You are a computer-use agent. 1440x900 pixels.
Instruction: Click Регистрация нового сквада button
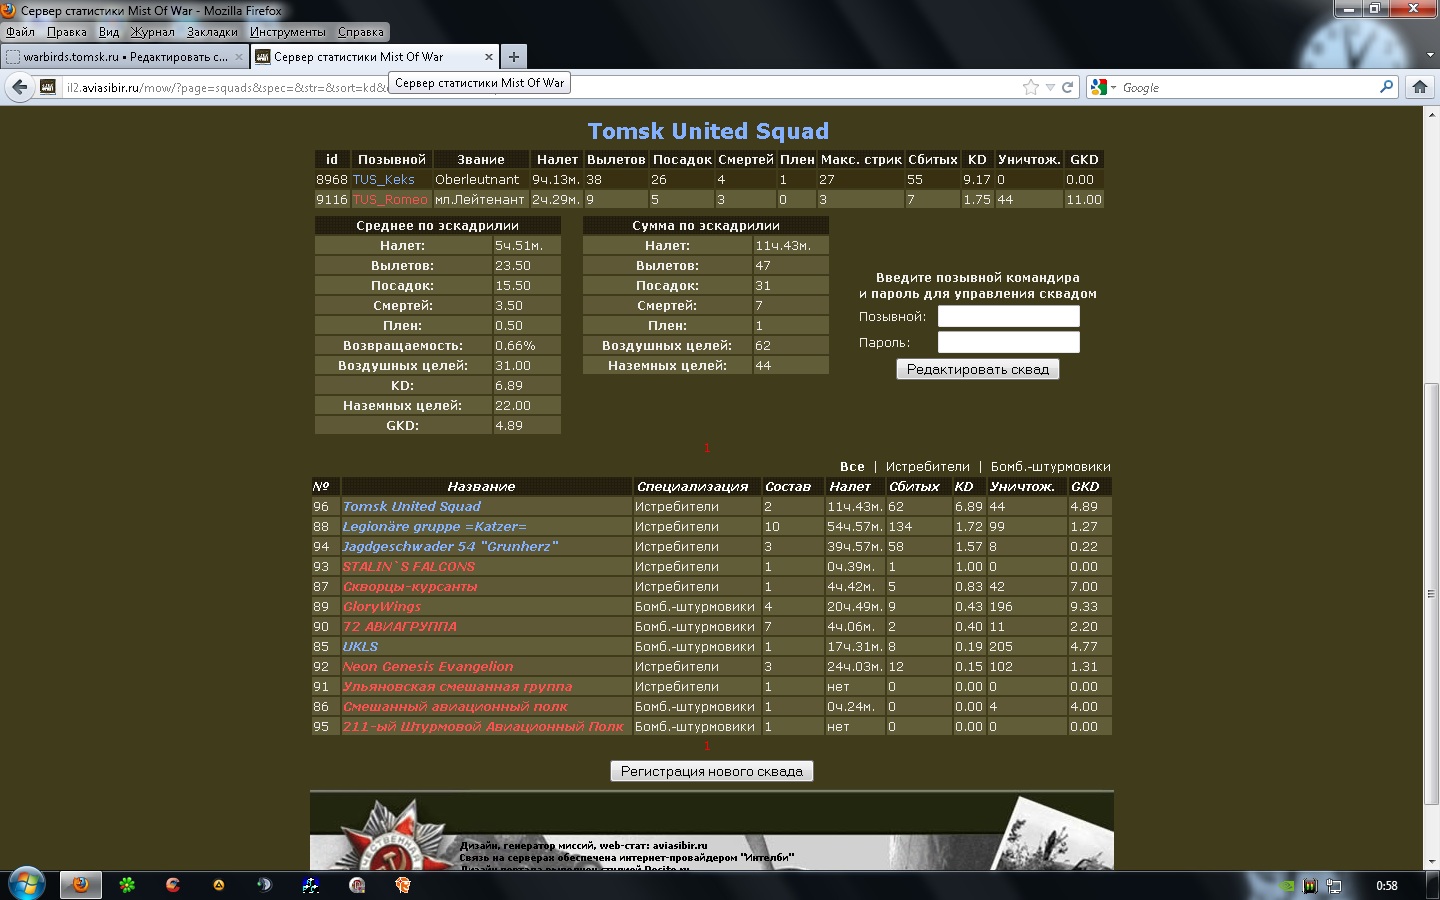coord(711,771)
